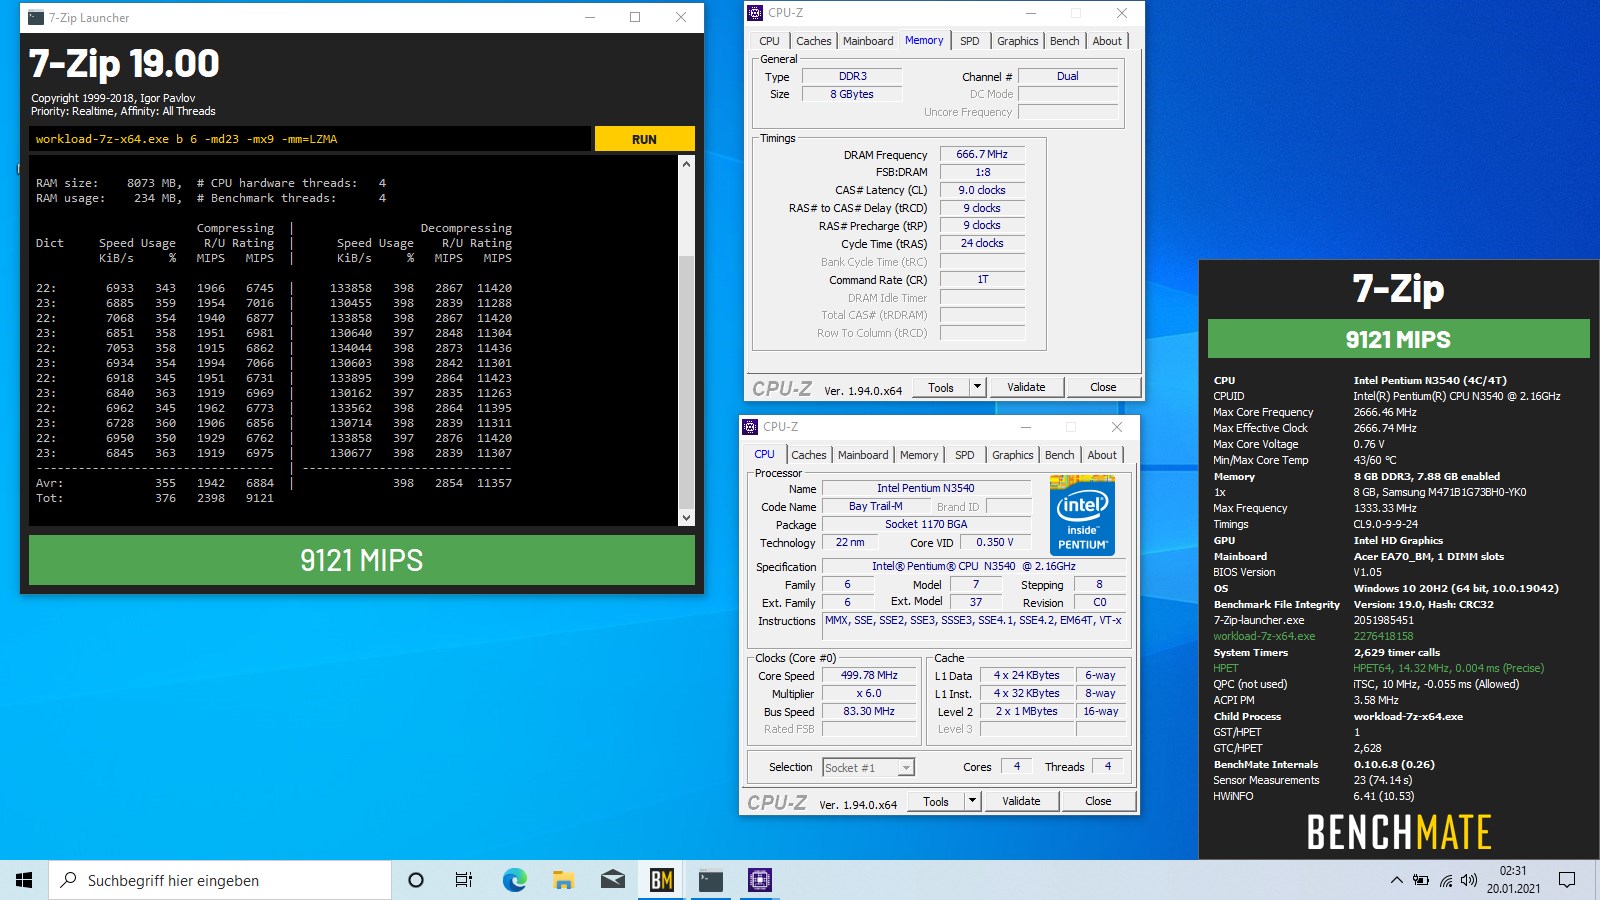Click the green 9121 MIPS result bar in launcher

pos(362,560)
